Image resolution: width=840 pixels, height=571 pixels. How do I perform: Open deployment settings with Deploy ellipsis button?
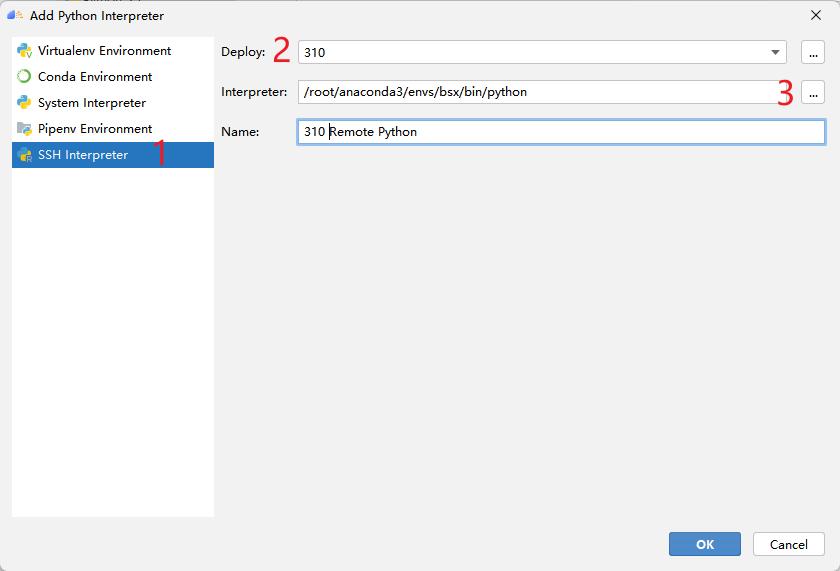tap(813, 52)
